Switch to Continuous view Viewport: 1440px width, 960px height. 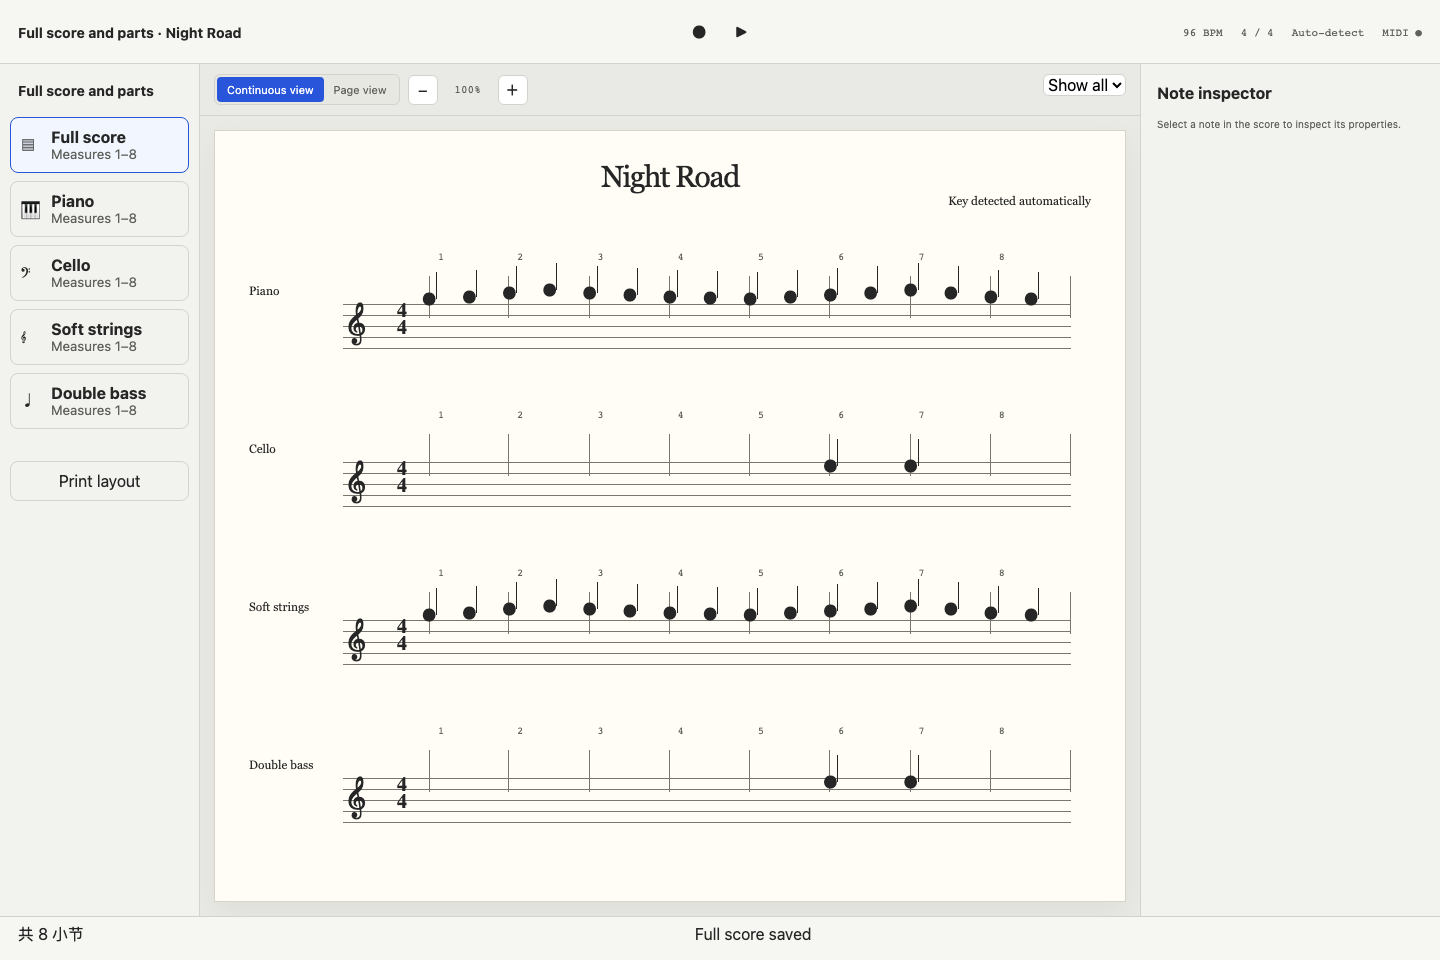point(270,90)
